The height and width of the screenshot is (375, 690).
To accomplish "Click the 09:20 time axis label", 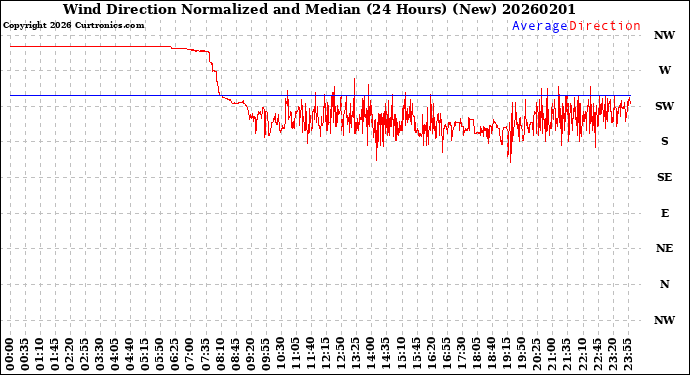I will (x=250, y=355).
